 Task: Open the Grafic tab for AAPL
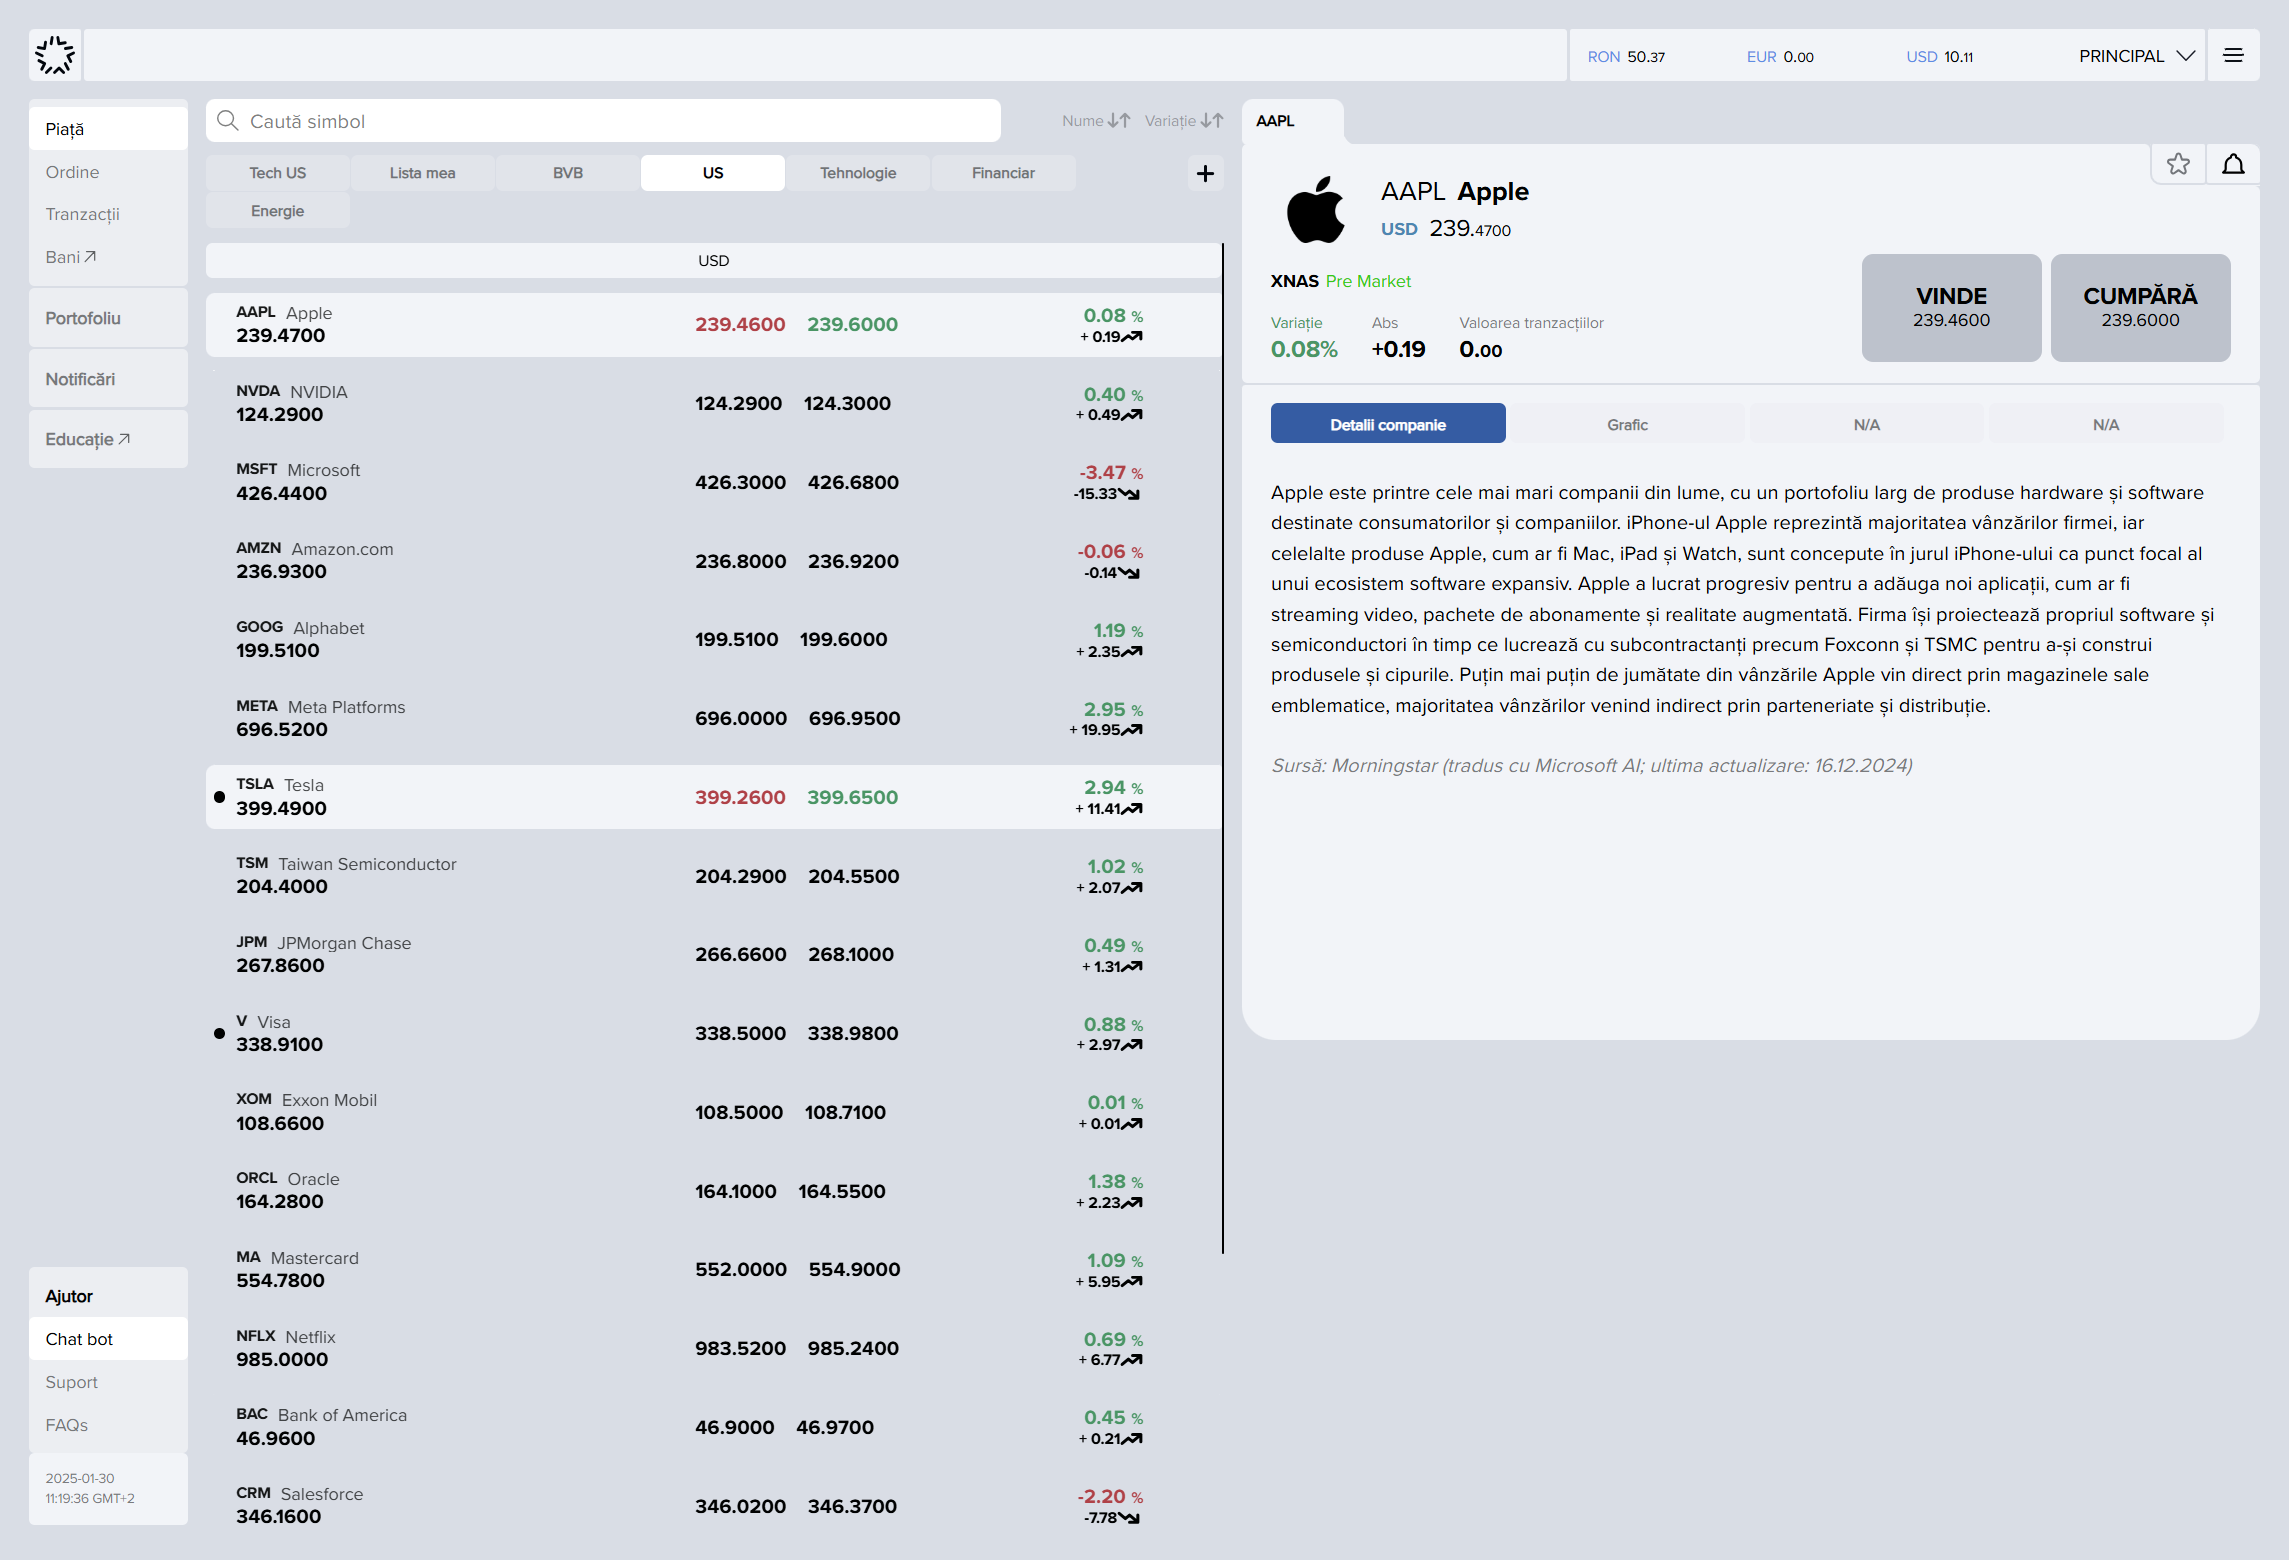click(x=1627, y=424)
